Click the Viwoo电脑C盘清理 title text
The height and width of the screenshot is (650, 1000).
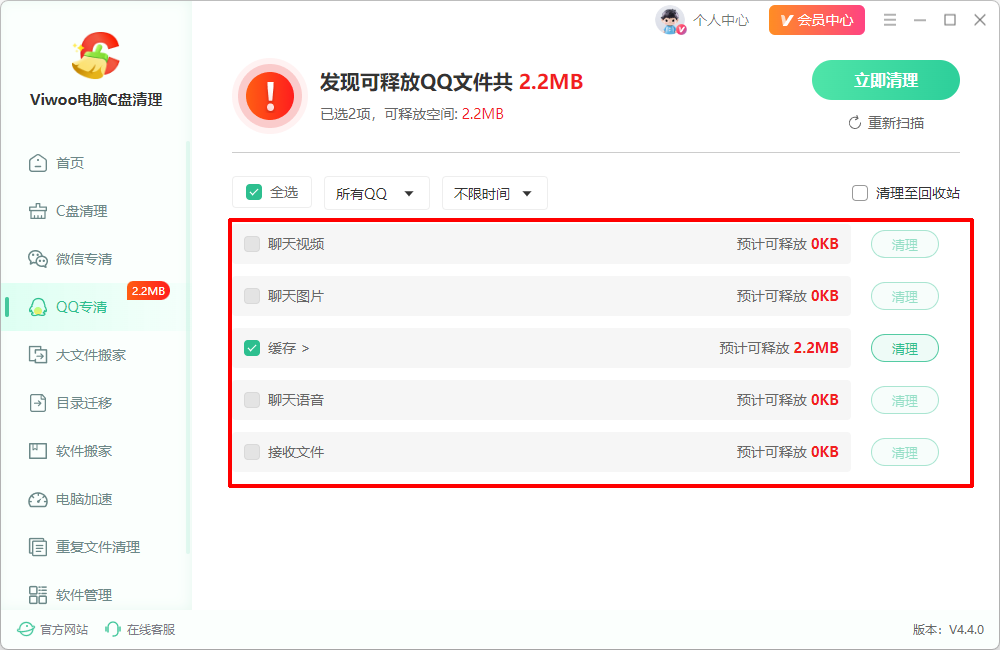click(x=96, y=100)
